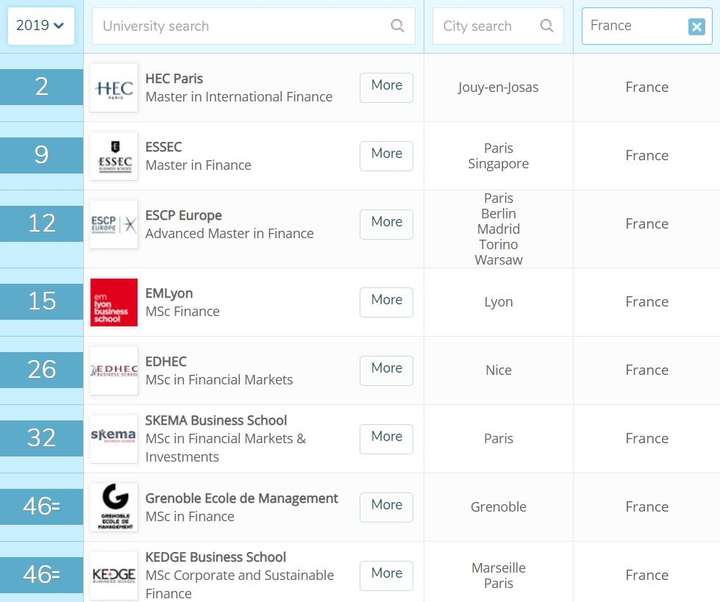Viewport: 720px width, 602px height.
Task: Click More for SKEMA Business School
Action: (x=387, y=439)
